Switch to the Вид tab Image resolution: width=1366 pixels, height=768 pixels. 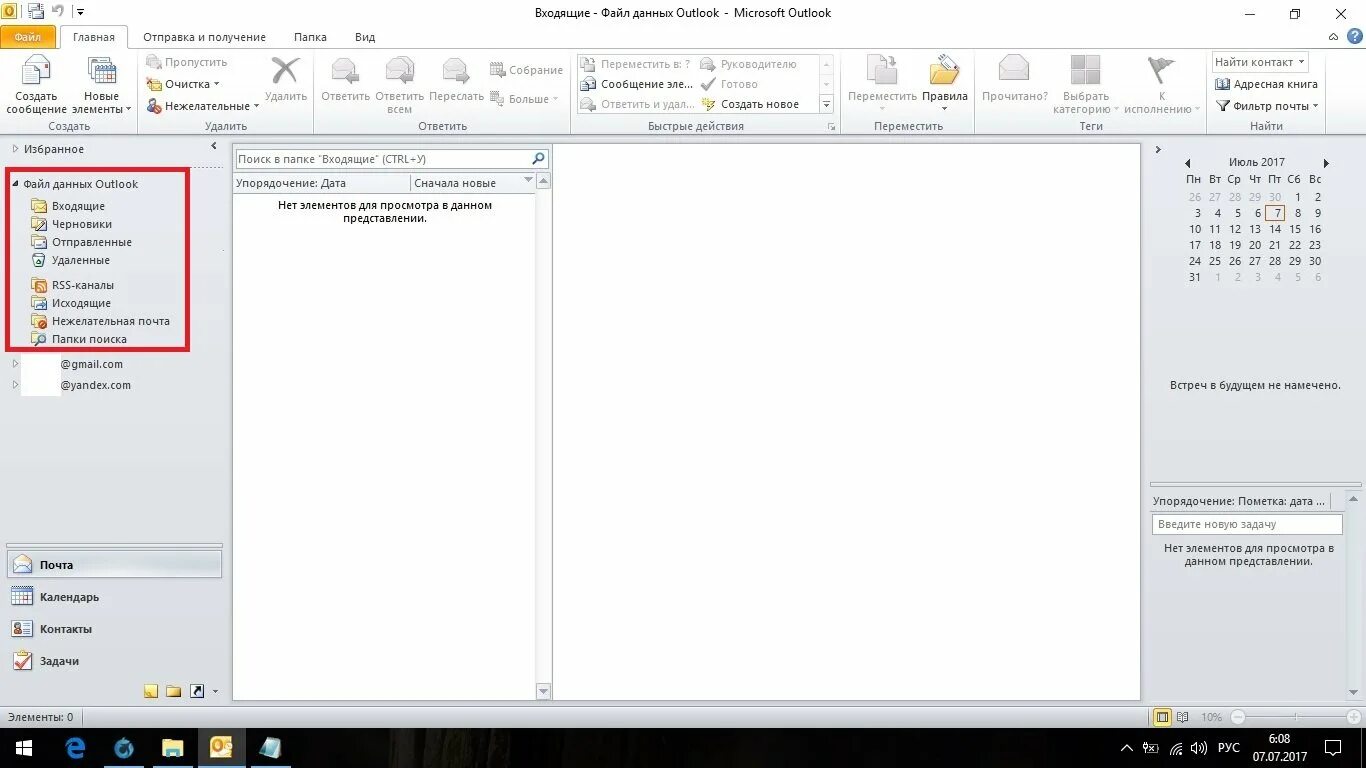(x=365, y=37)
